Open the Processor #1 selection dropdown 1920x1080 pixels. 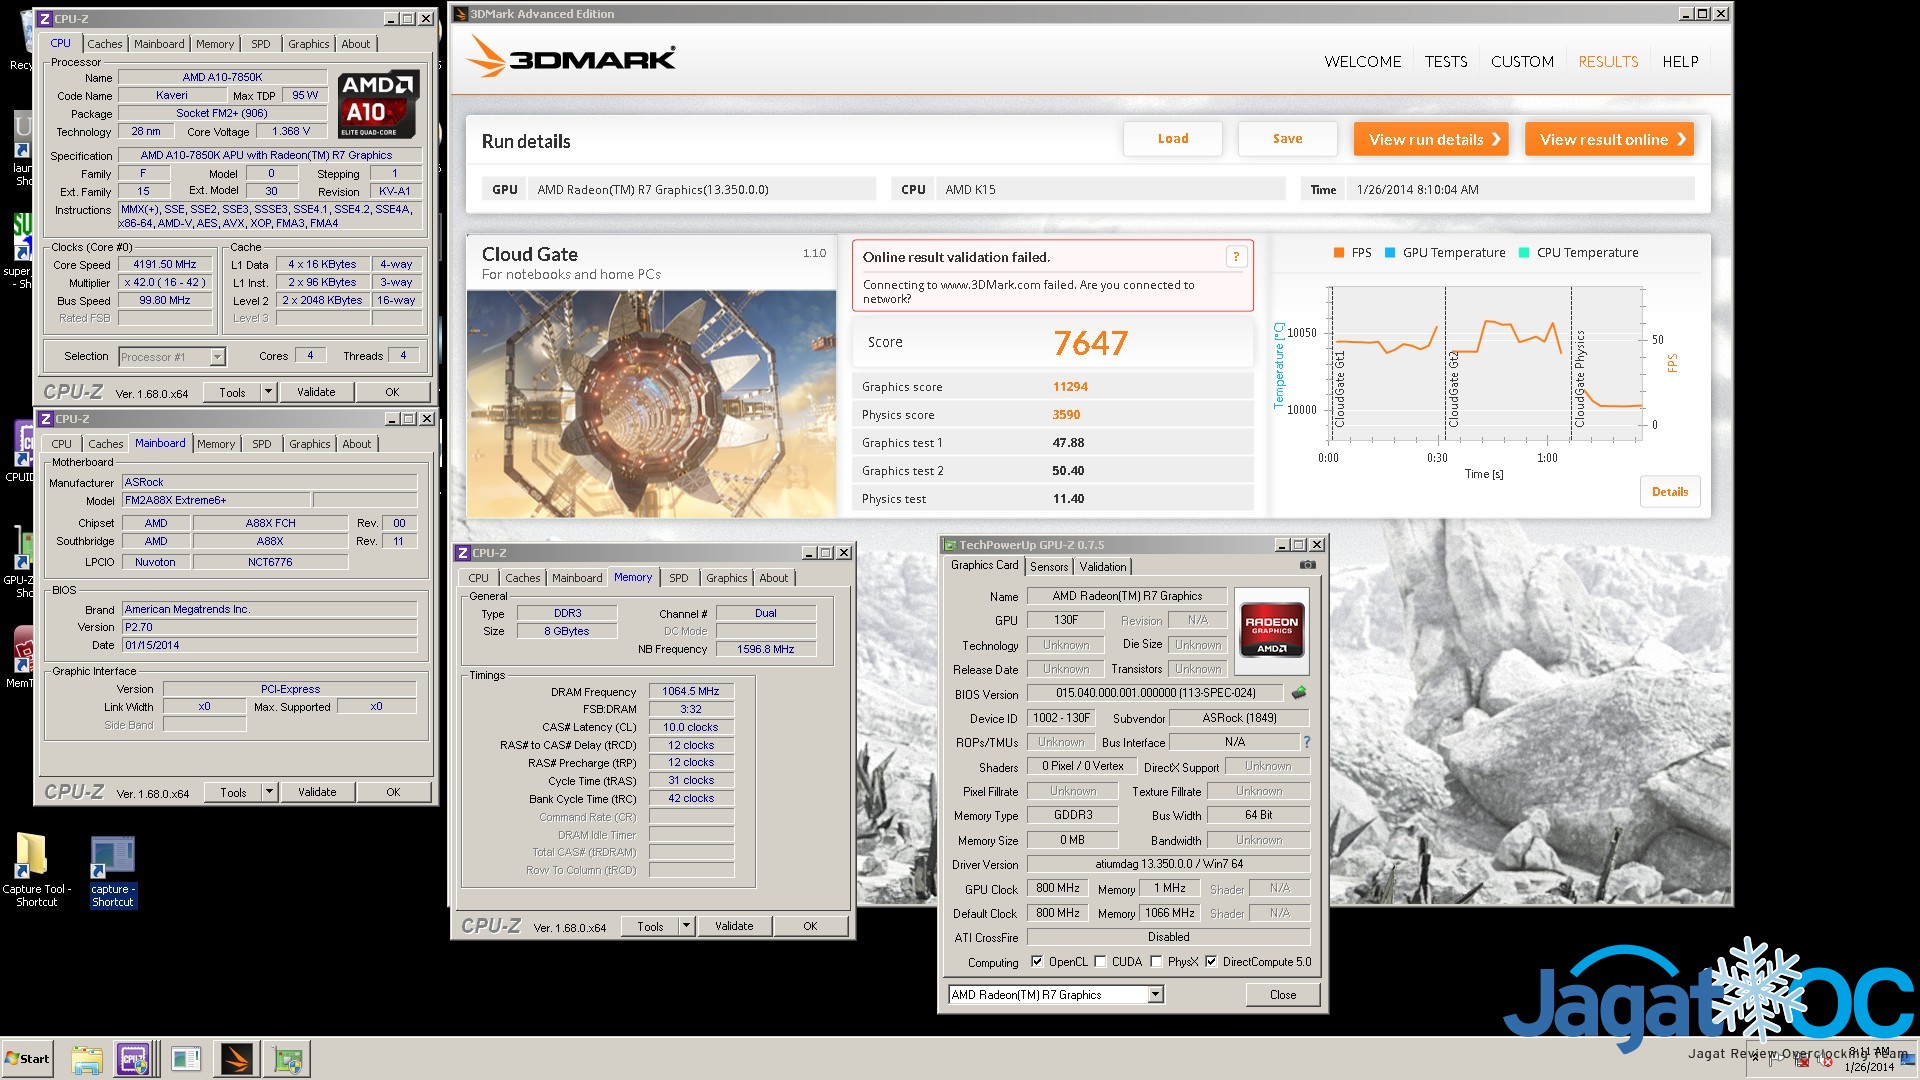217,357
